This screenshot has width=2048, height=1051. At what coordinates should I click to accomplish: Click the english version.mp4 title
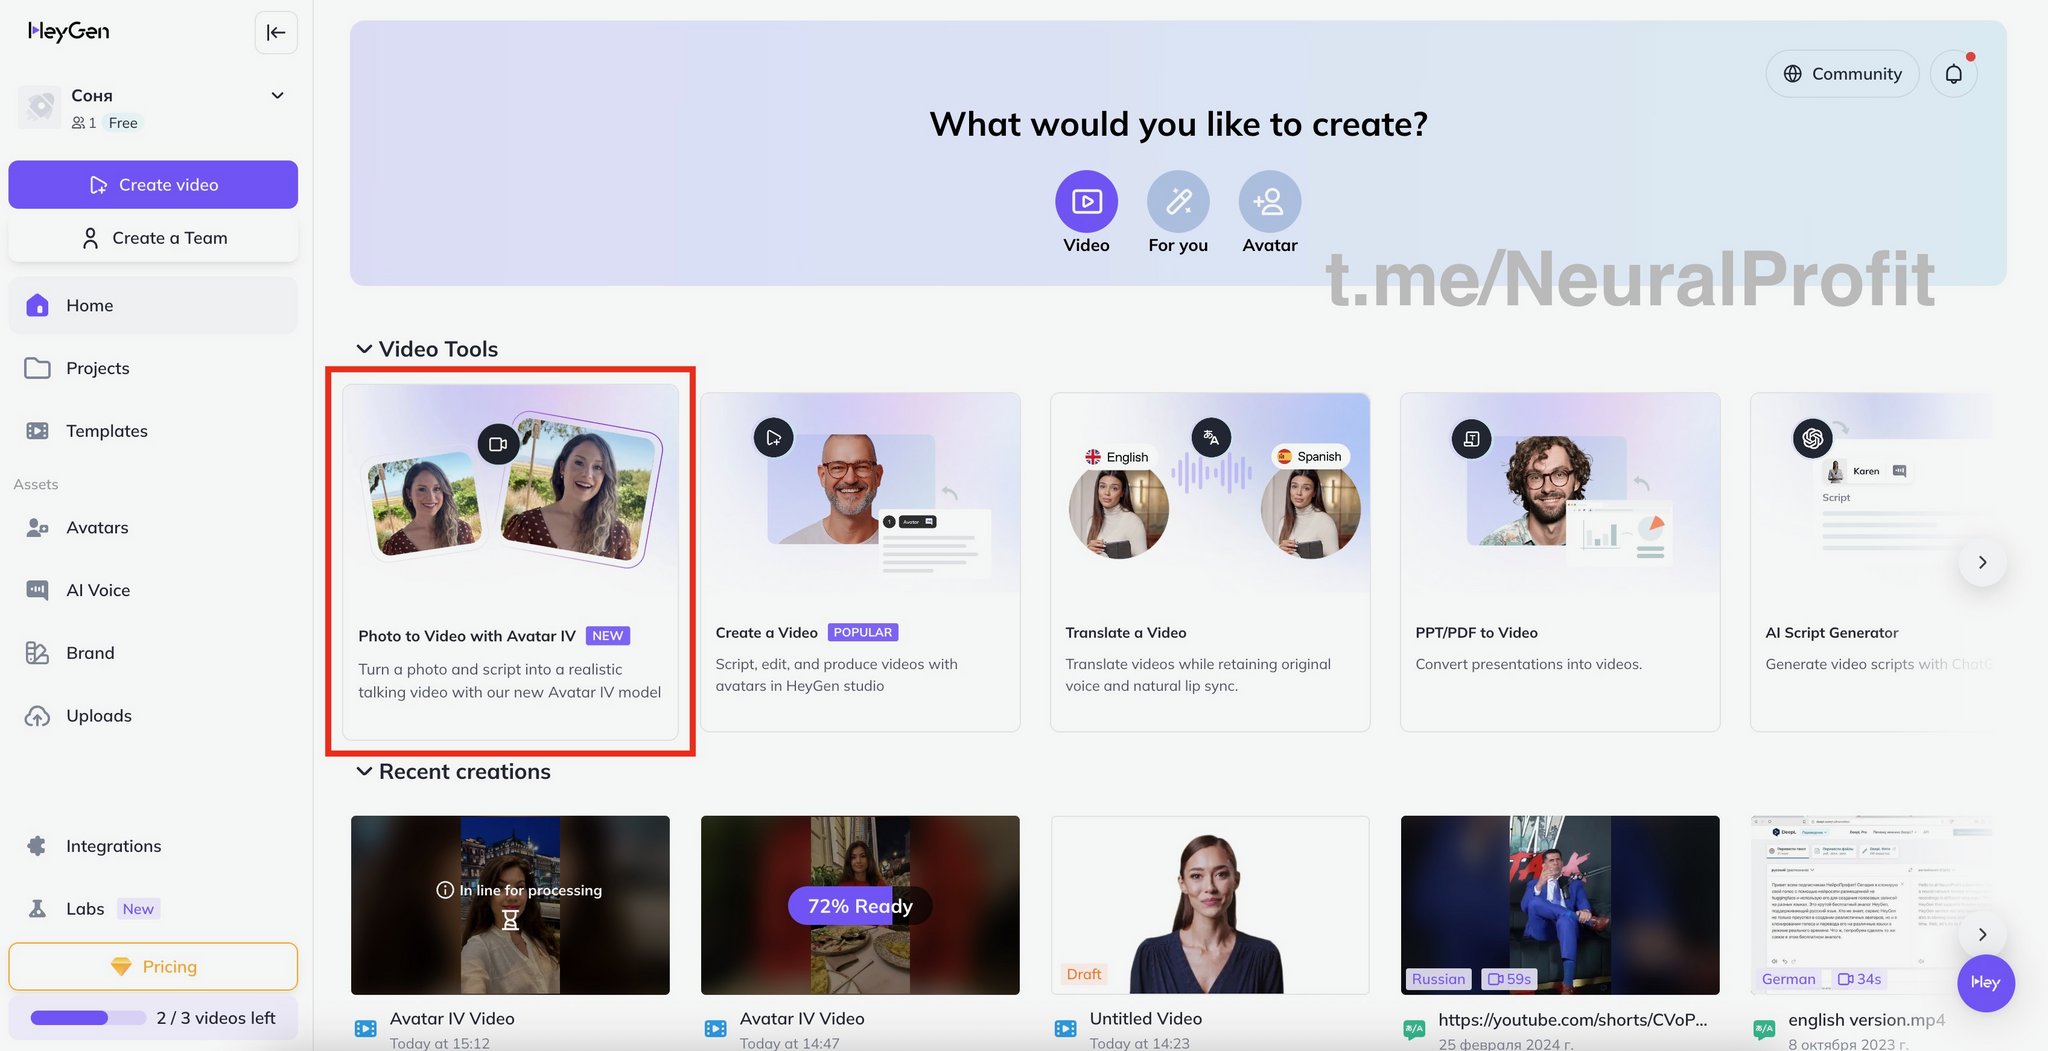pos(1867,1020)
